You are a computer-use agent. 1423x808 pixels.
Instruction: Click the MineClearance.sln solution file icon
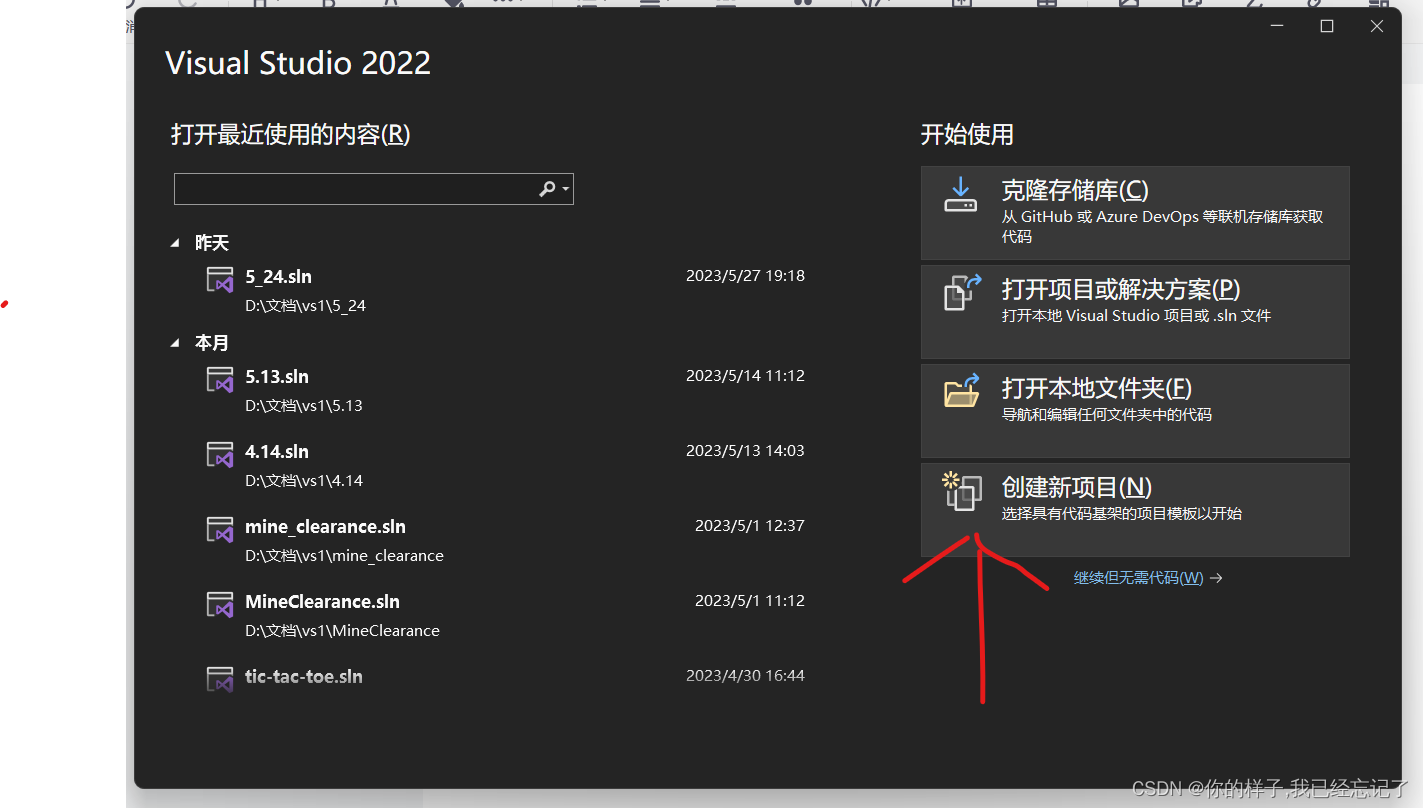pos(220,604)
